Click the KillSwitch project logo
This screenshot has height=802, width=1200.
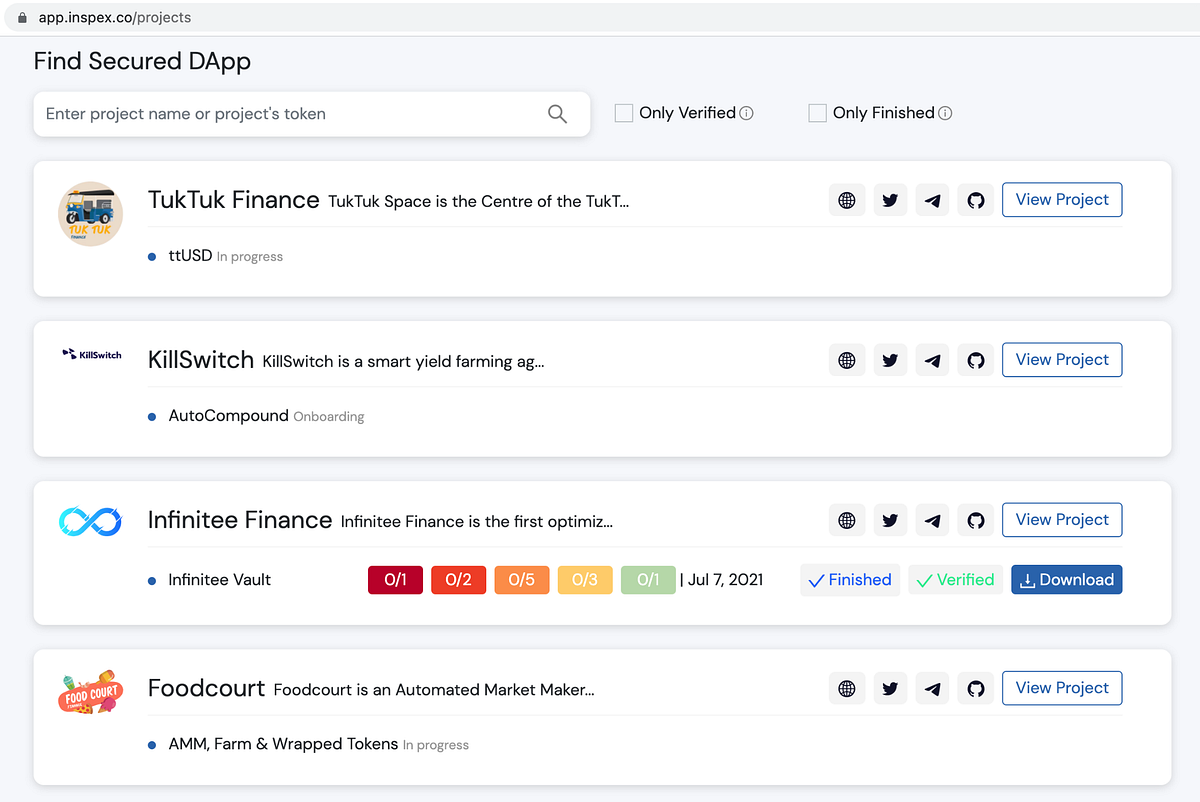click(91, 353)
